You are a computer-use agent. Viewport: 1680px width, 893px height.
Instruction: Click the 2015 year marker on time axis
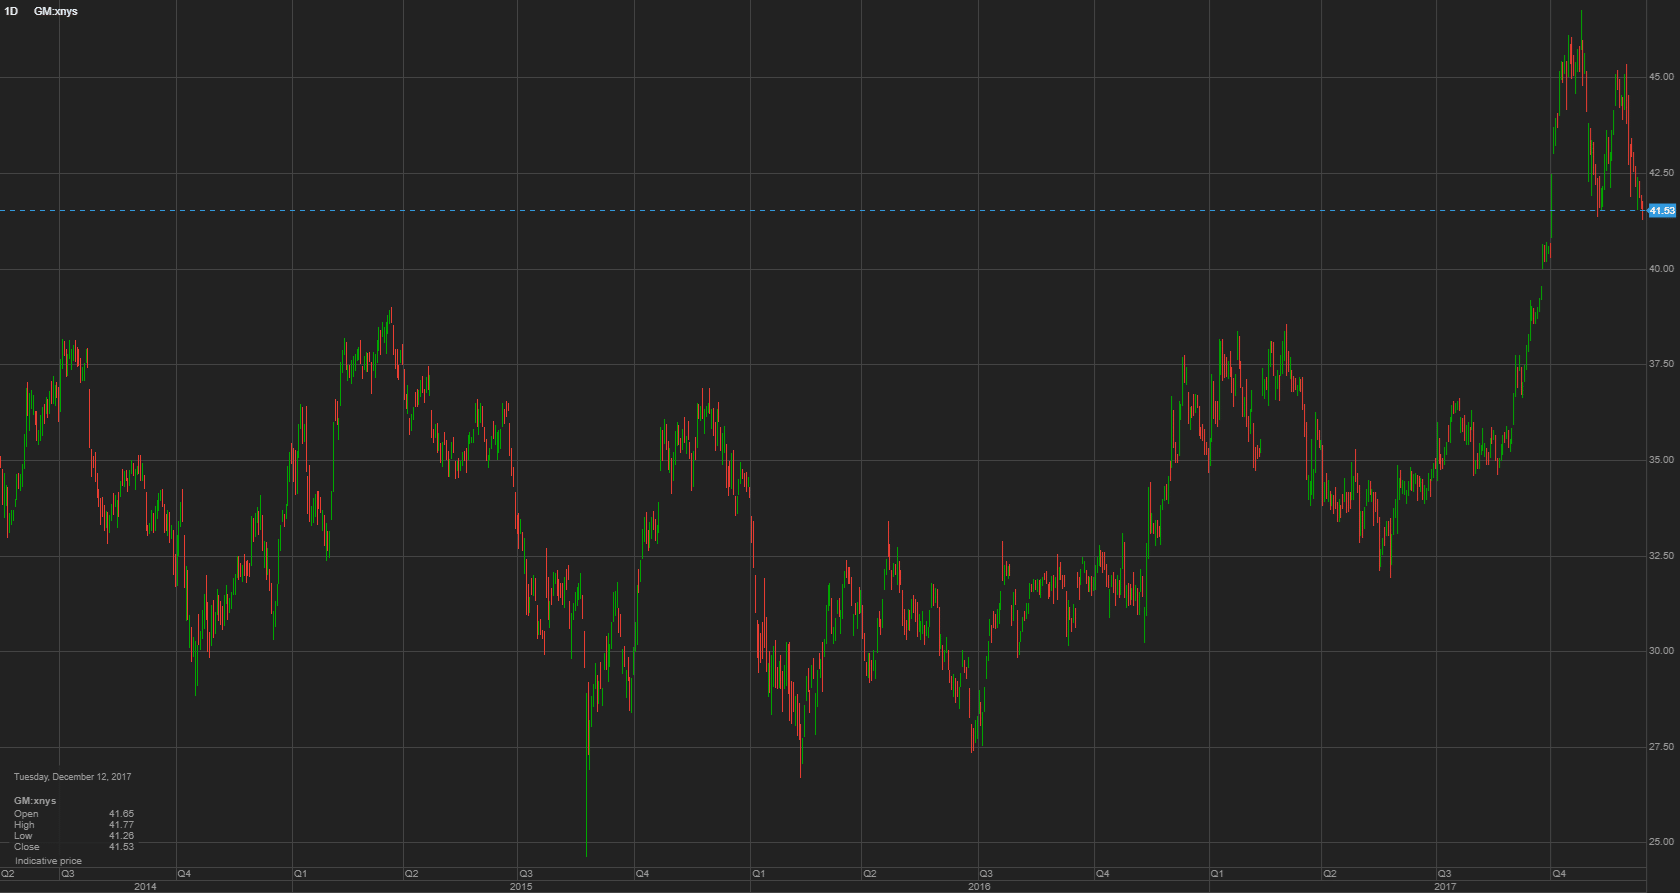coord(521,887)
